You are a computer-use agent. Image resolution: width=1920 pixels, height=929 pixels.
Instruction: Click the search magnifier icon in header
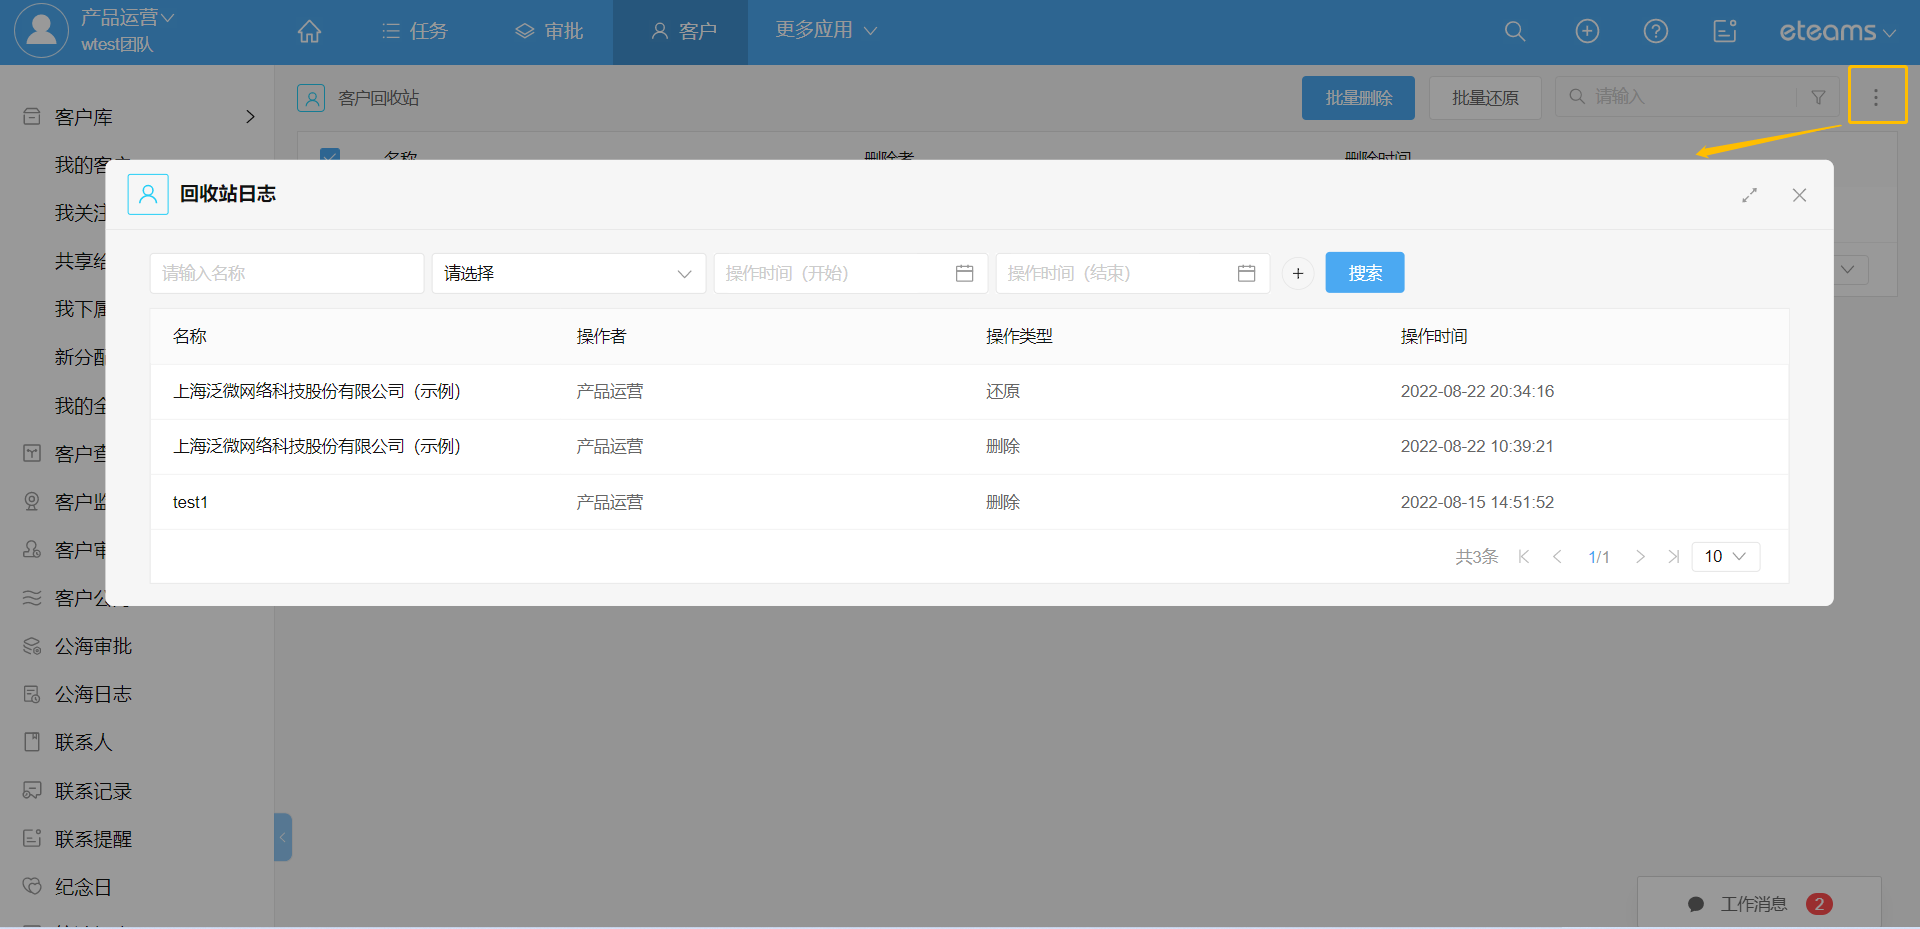point(1515,32)
